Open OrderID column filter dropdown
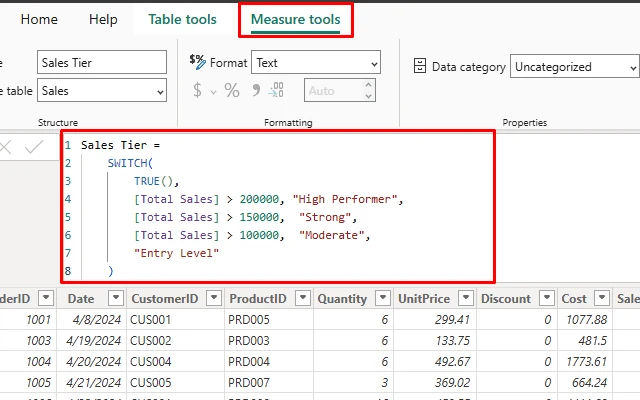Image resolution: width=640 pixels, height=400 pixels. 46,298
